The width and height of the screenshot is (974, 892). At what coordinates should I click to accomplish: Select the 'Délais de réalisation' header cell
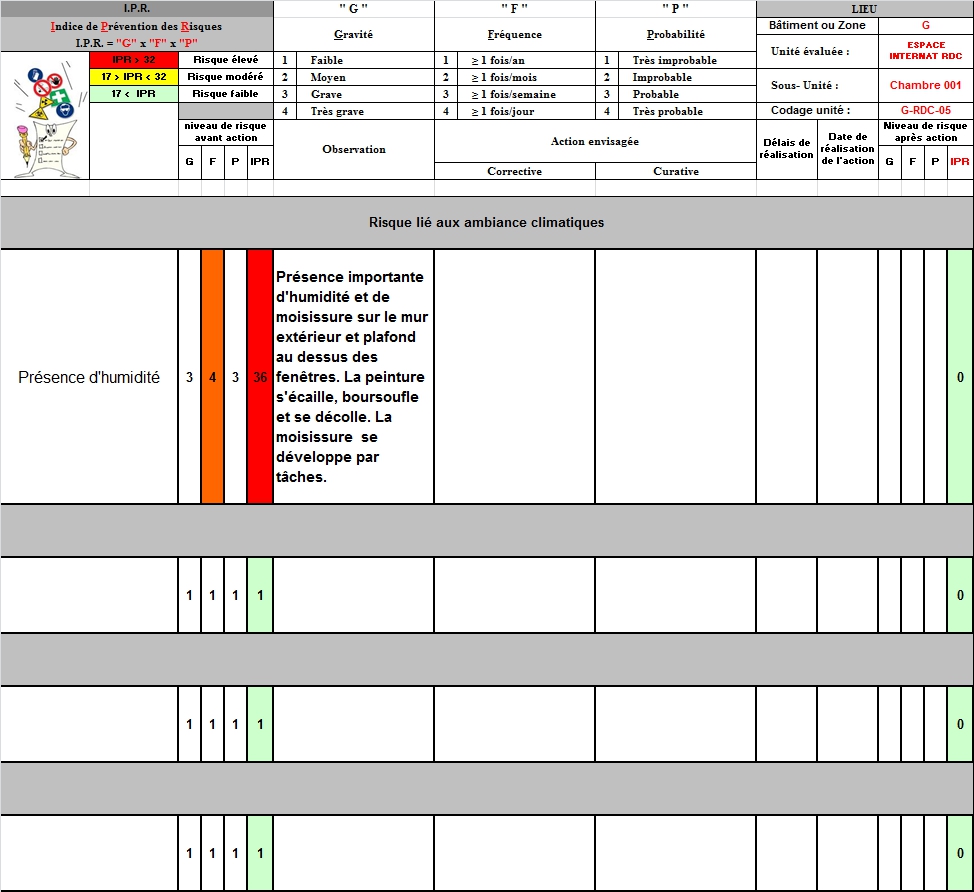pos(786,149)
